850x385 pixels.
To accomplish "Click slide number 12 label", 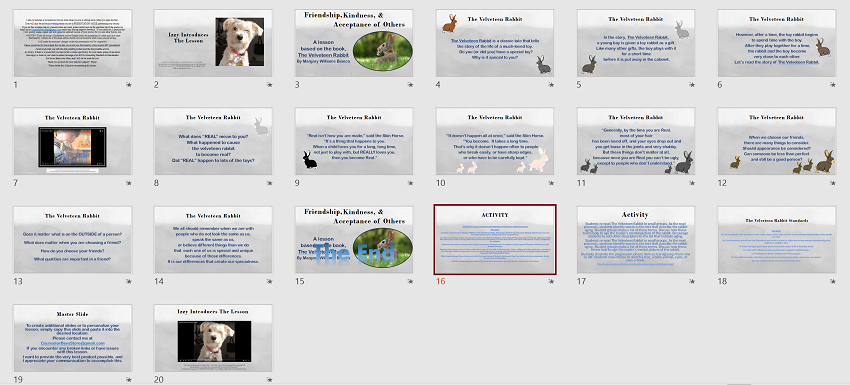I will click(x=722, y=183).
